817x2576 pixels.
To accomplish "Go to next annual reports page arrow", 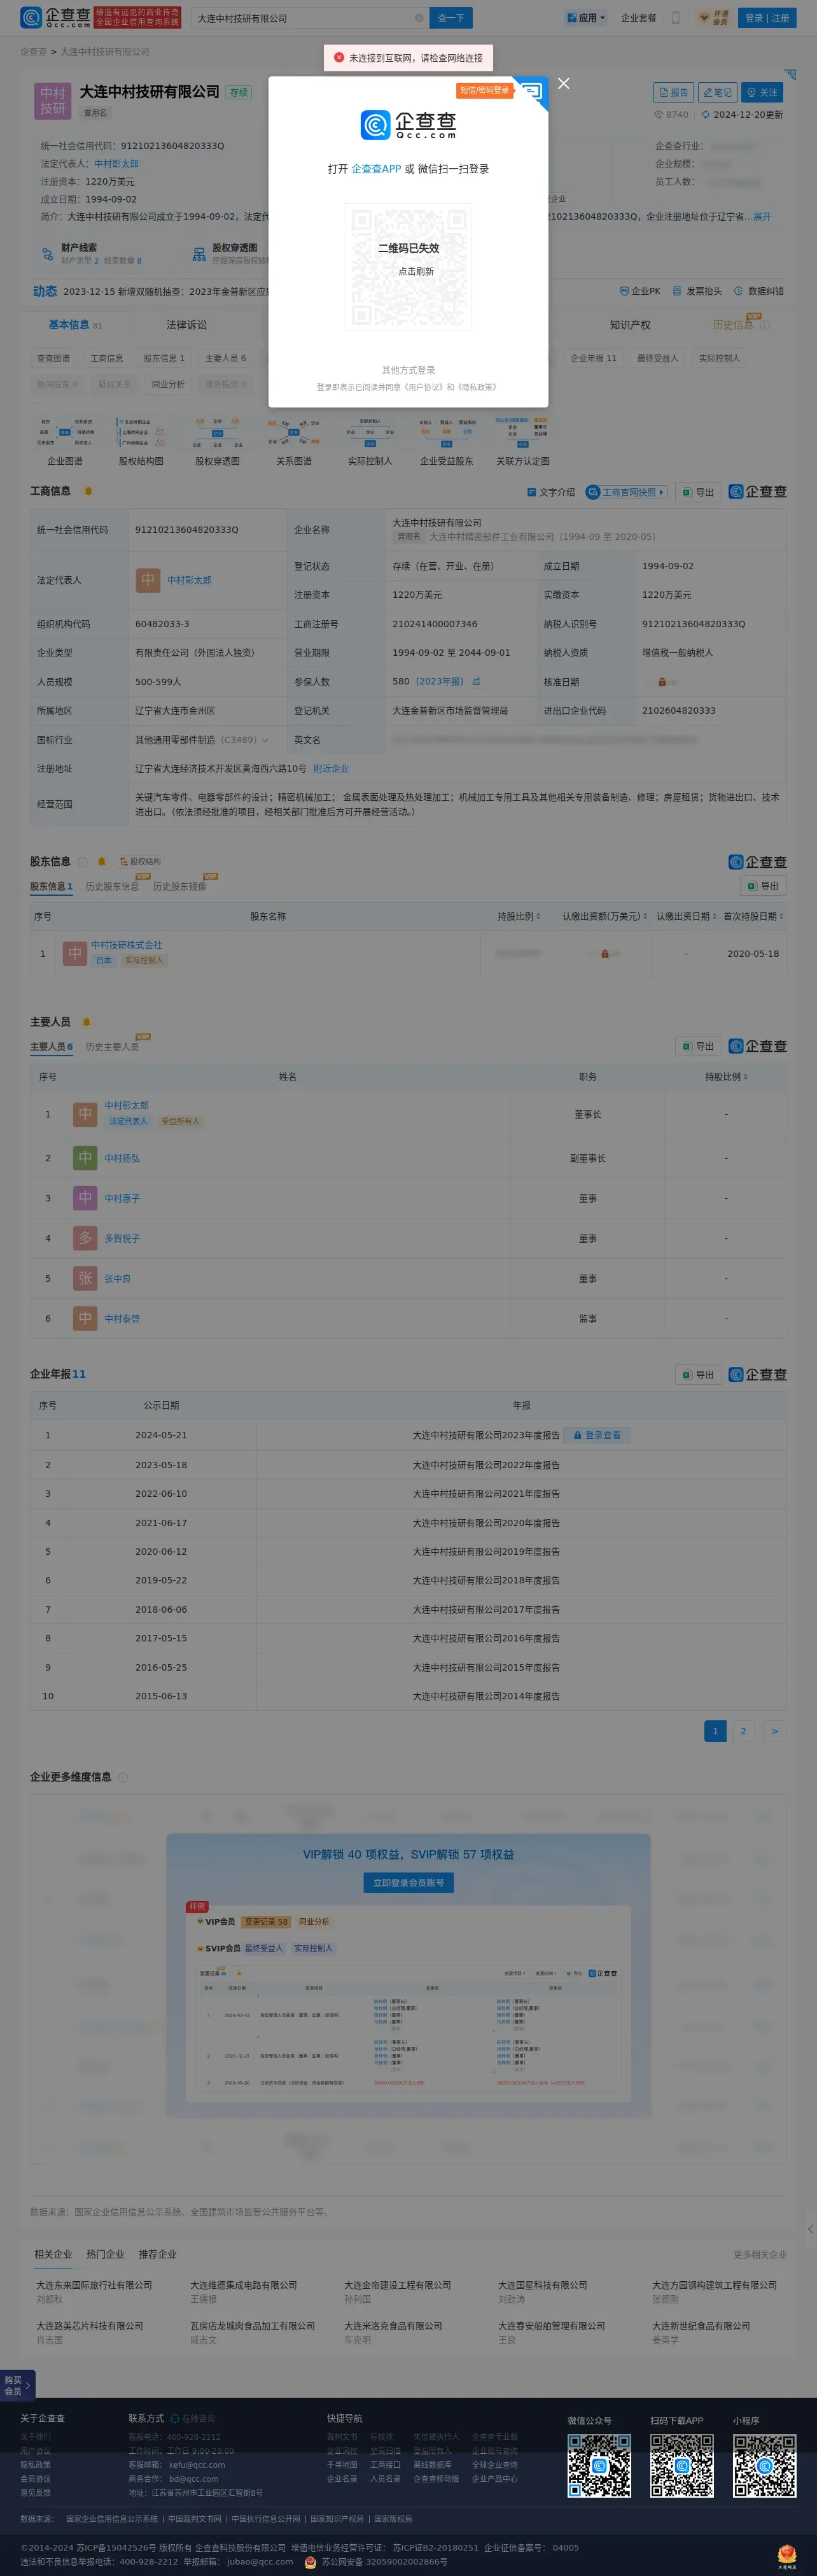I will coord(775,1731).
